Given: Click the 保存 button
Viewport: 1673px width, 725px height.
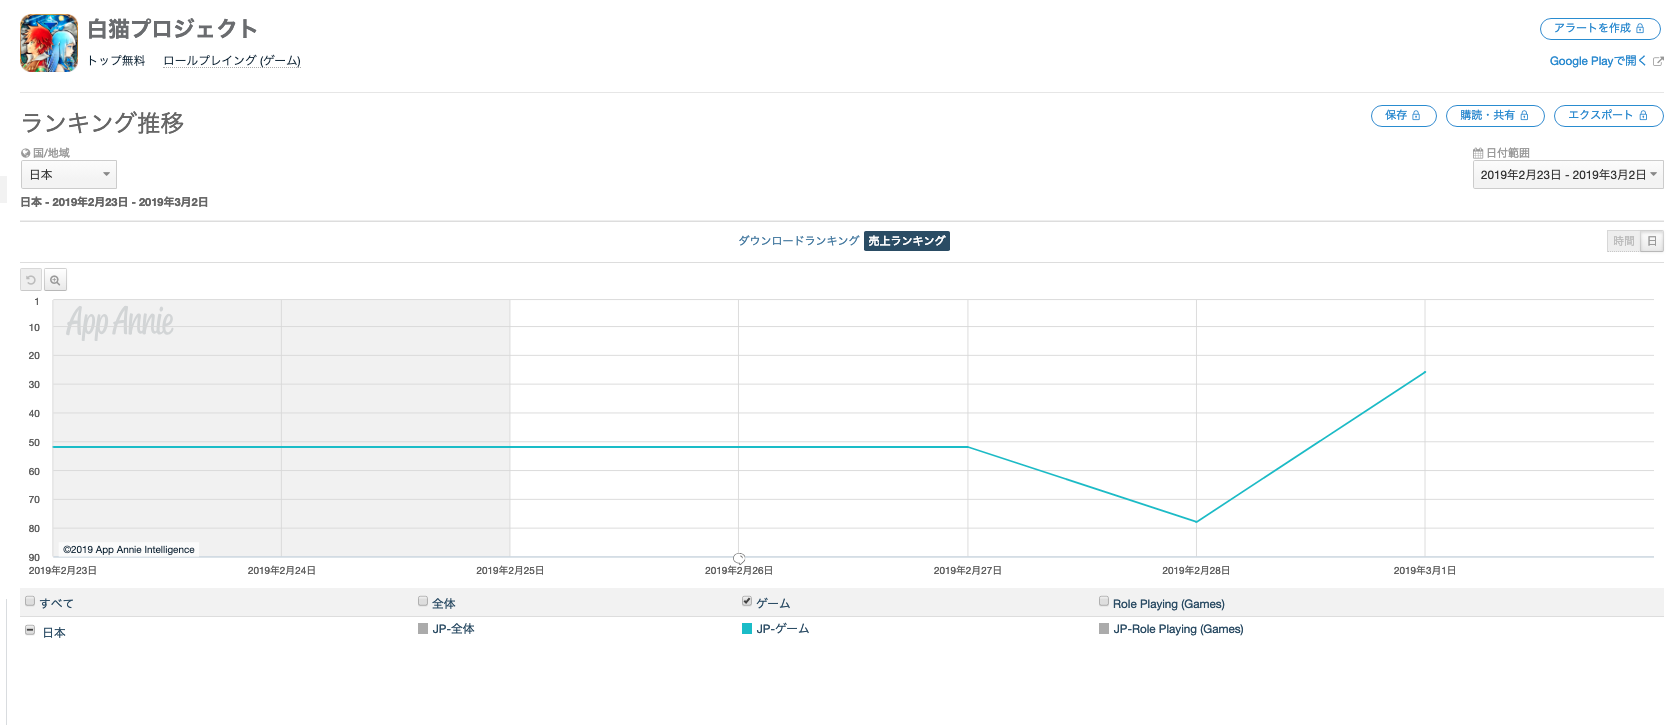Looking at the screenshot, I should [x=1403, y=116].
